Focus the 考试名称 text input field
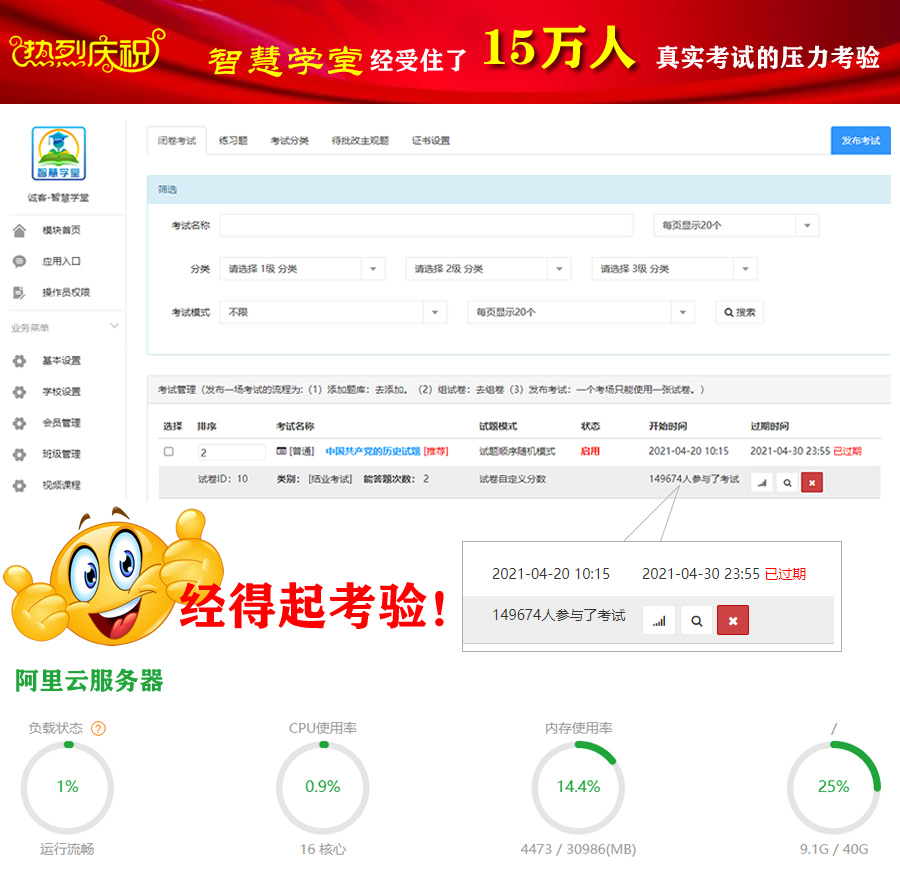900x870 pixels. [426, 226]
